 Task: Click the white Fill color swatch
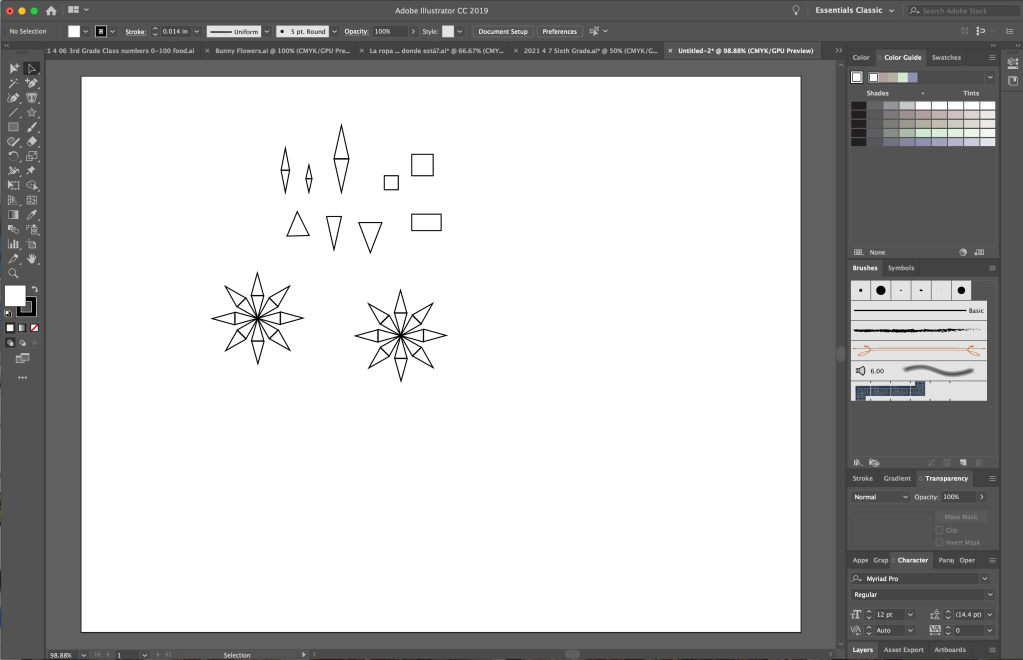pos(74,32)
